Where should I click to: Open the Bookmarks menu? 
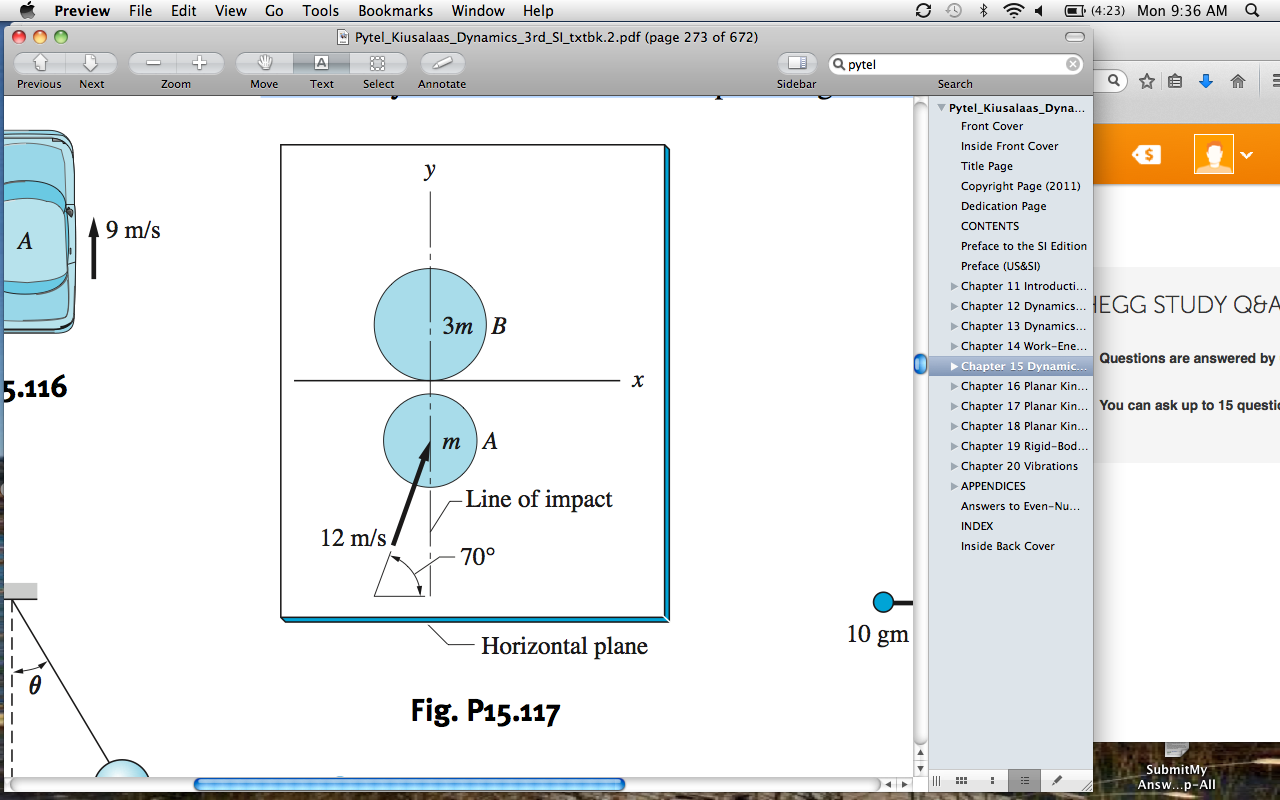coord(395,11)
